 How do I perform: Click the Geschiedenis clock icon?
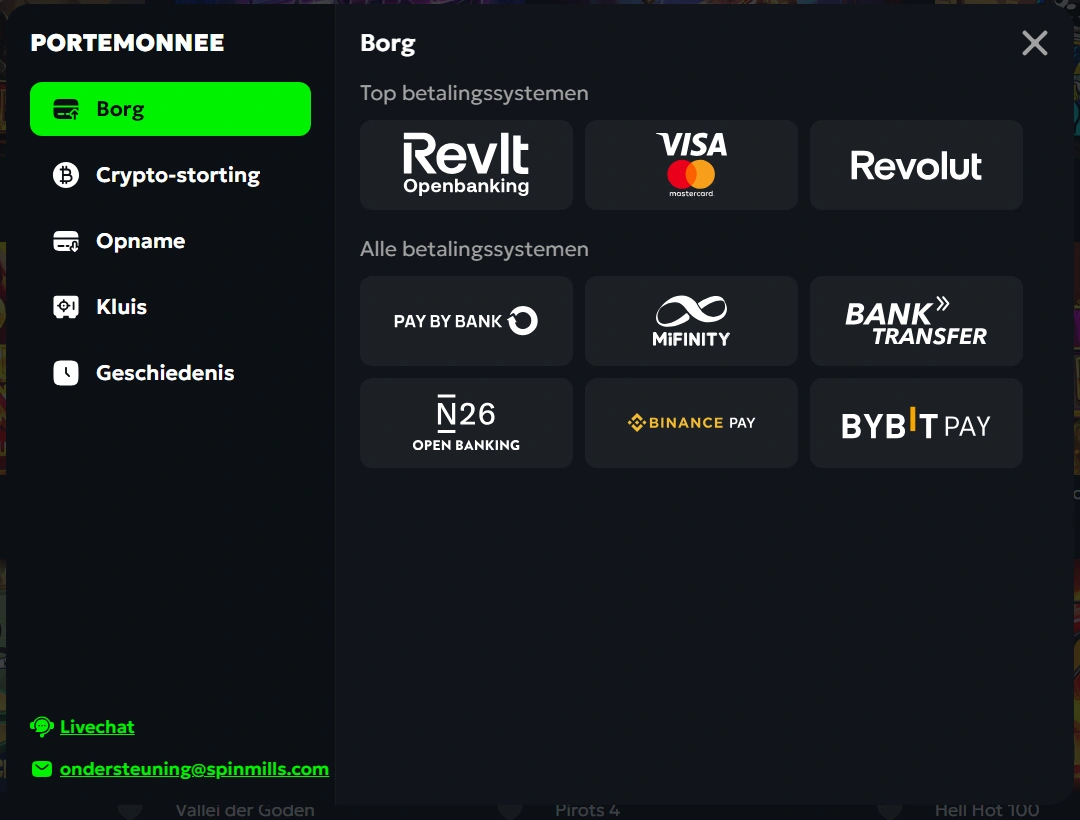click(x=66, y=373)
